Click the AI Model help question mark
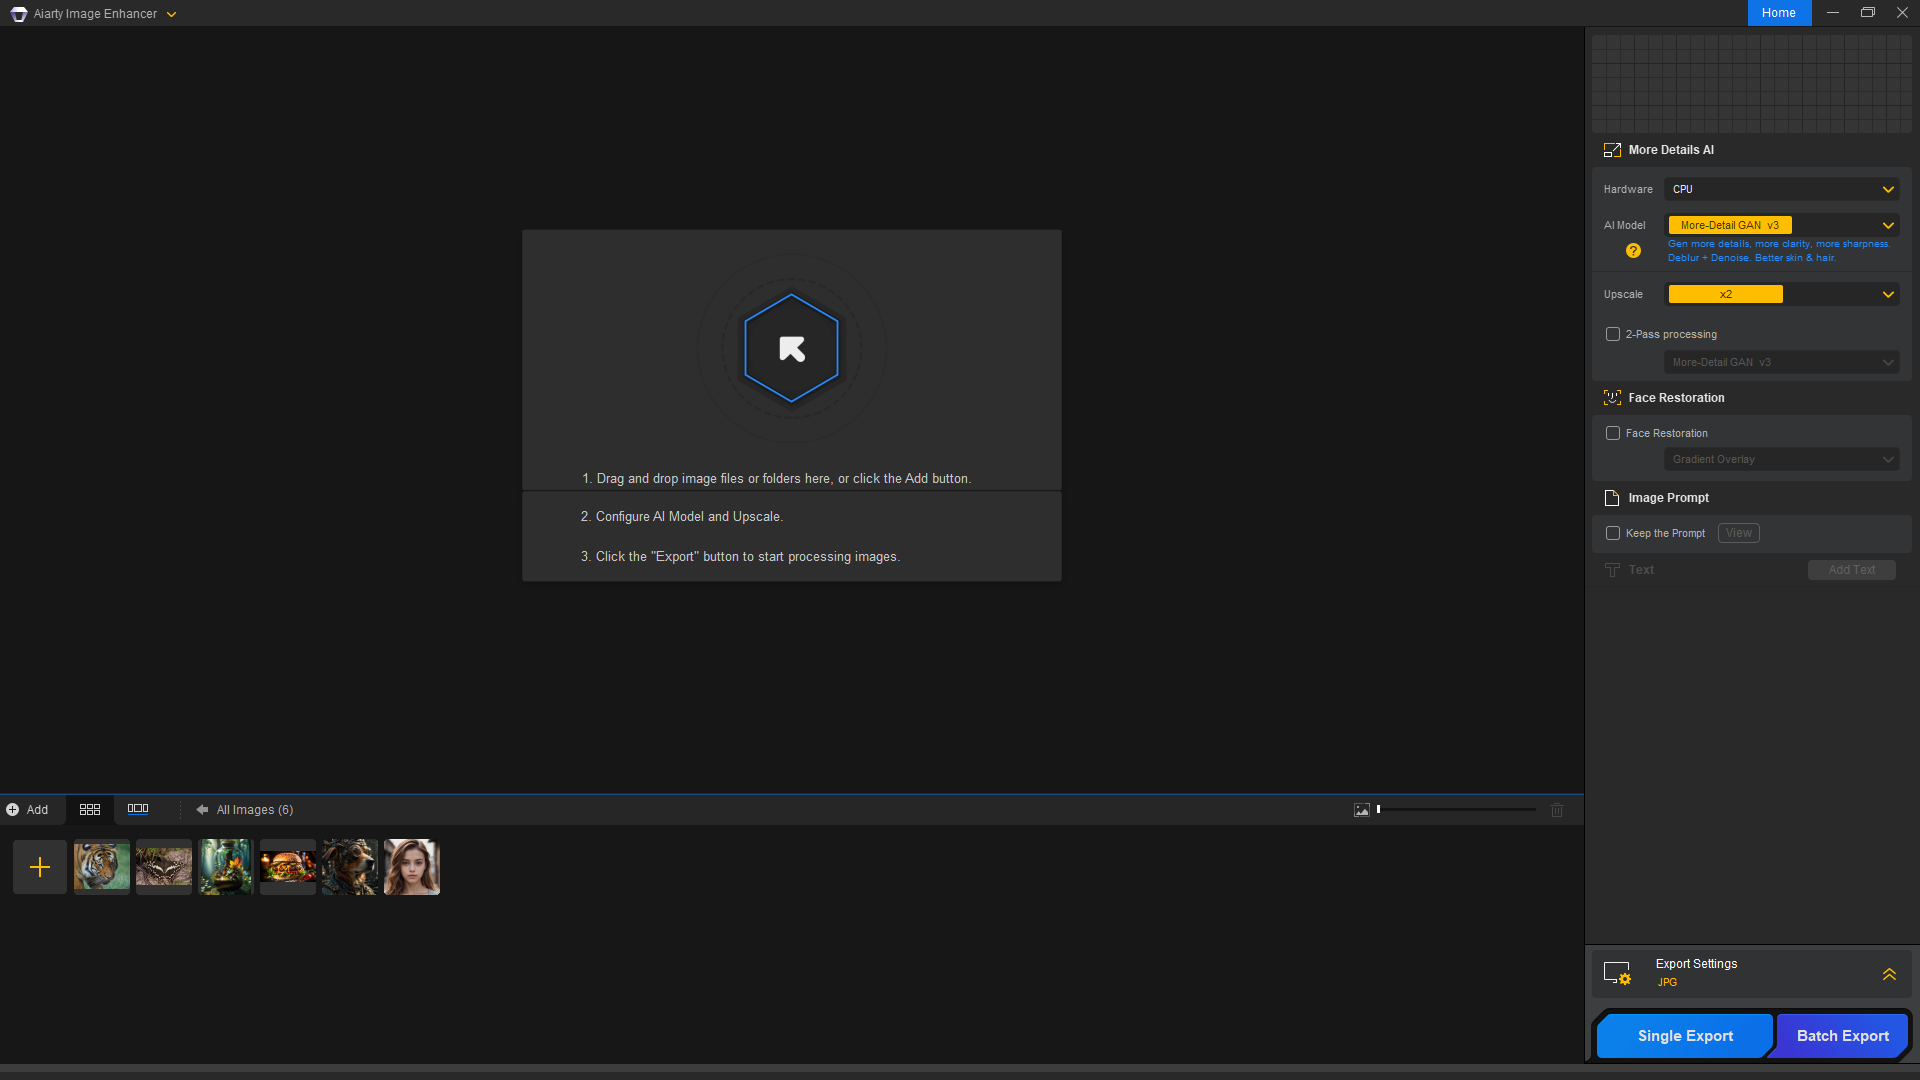Screen dimensions: 1920x1080 click(x=1633, y=251)
